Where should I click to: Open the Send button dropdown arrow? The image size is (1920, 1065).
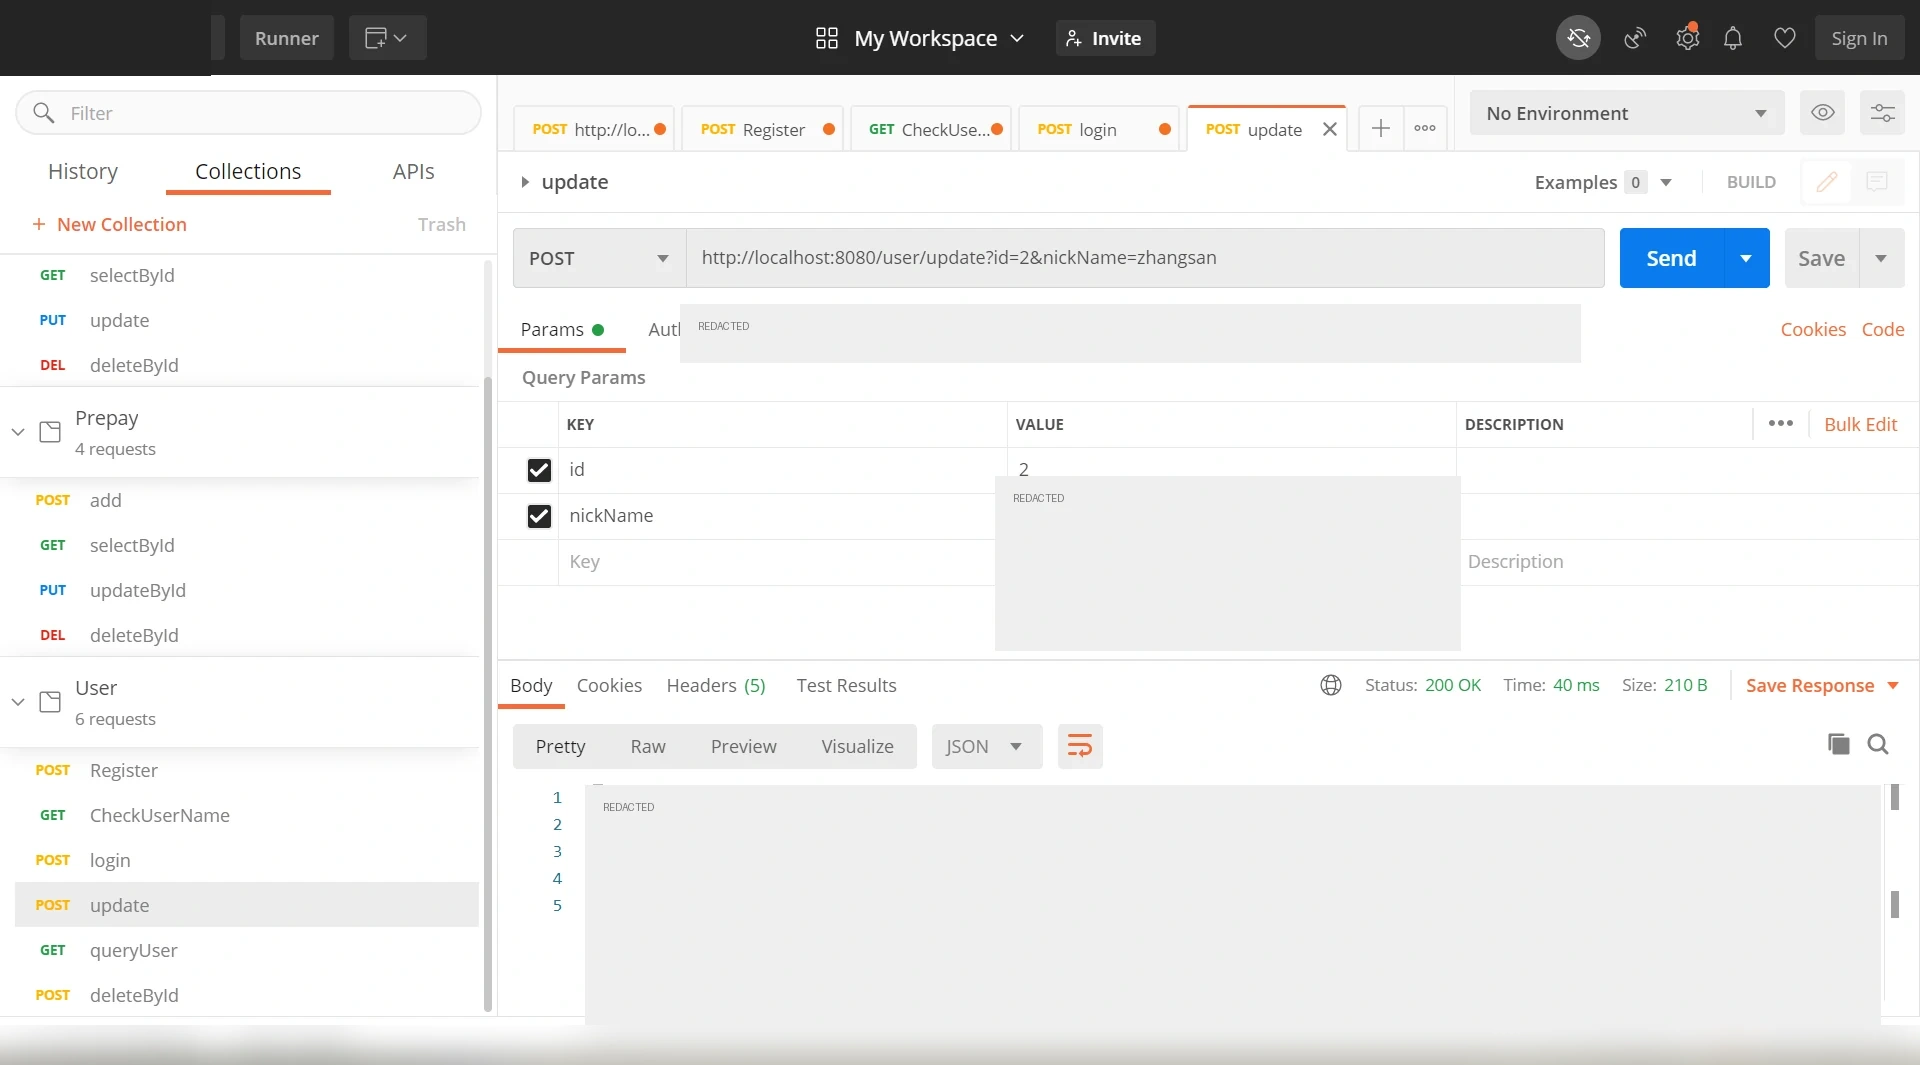[x=1746, y=258]
